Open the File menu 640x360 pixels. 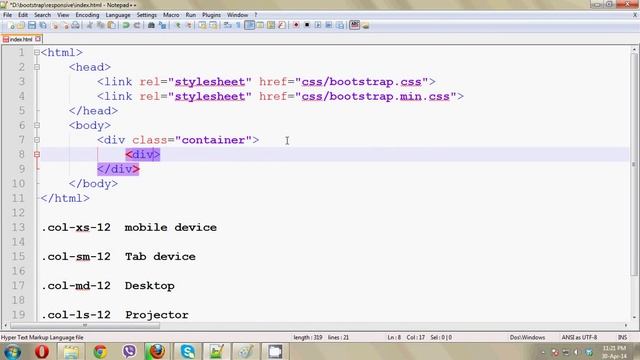(7, 15)
